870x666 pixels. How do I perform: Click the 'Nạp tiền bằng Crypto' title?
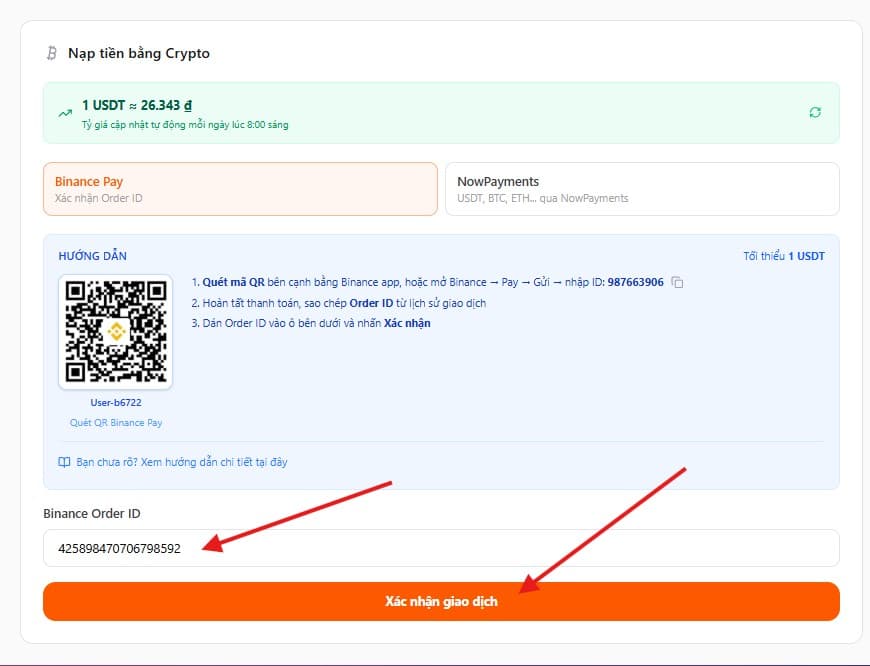[x=139, y=53]
